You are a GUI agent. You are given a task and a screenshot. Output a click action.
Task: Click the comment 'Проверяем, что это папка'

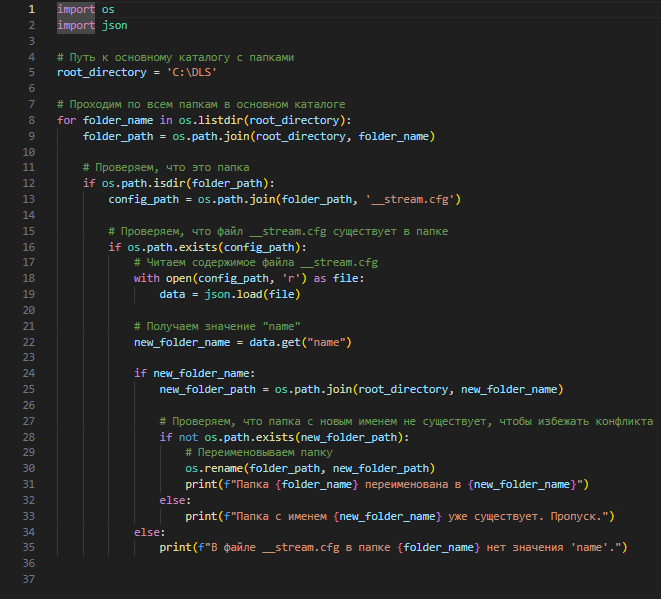click(x=166, y=168)
